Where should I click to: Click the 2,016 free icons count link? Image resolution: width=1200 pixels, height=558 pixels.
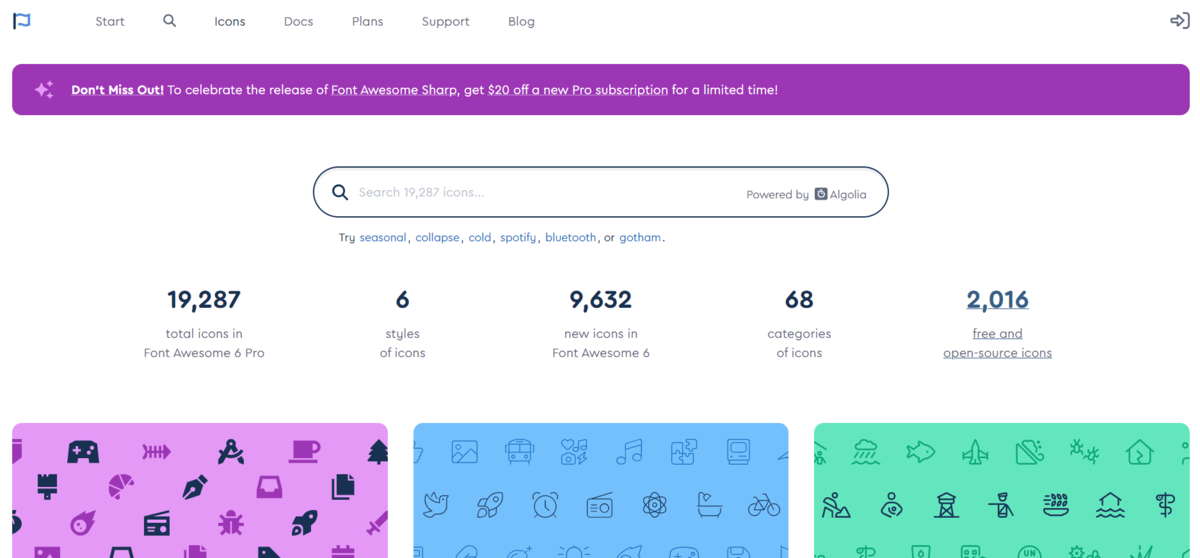tap(997, 299)
